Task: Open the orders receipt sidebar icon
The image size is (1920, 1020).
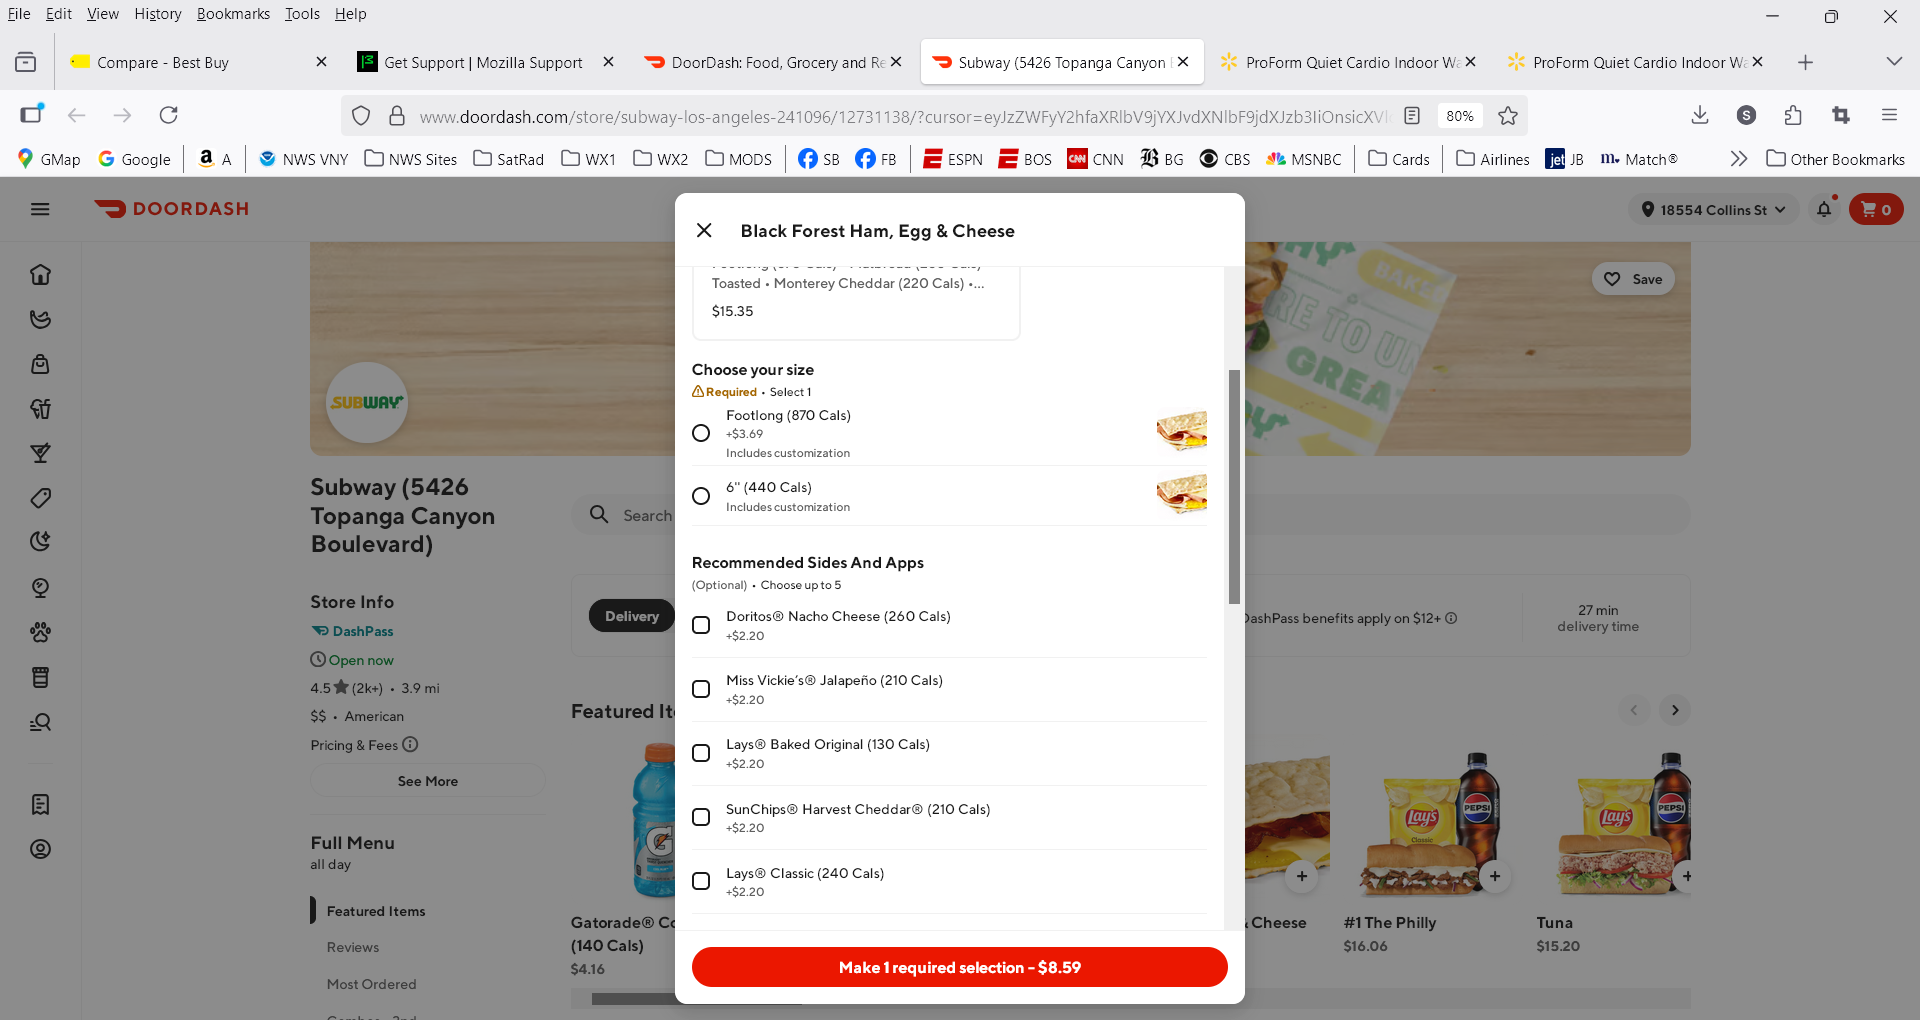Action: 40,804
